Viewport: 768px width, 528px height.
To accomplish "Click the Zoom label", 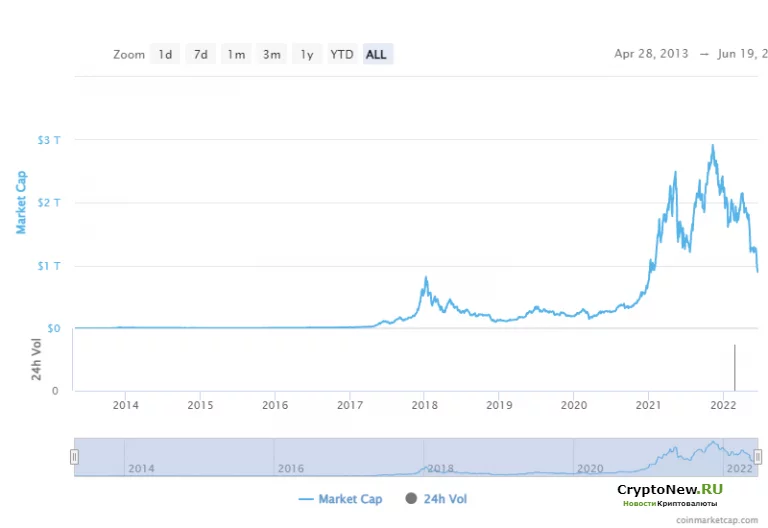I will 129,54.
